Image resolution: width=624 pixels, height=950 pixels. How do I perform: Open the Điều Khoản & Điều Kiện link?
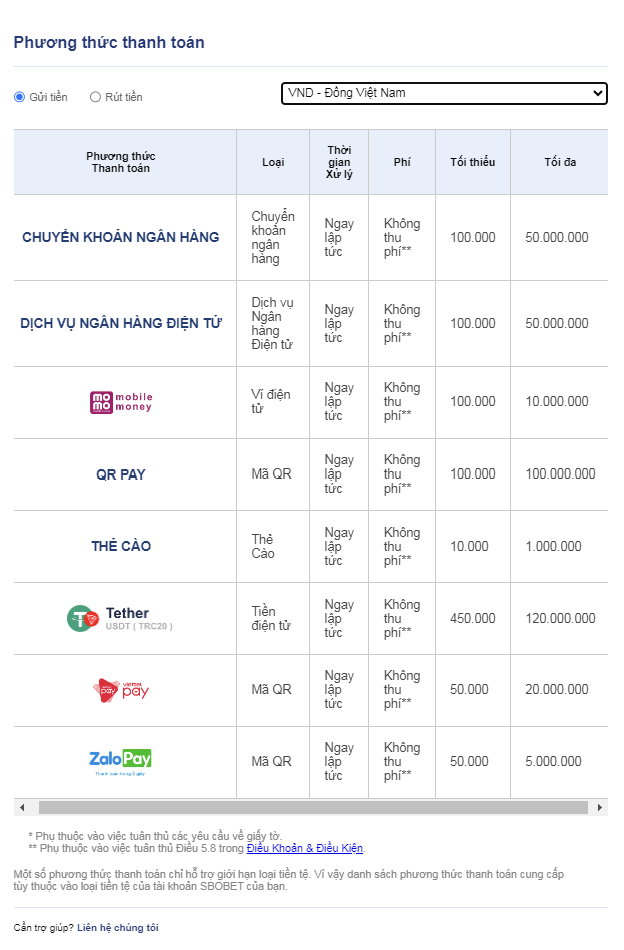tap(305, 849)
